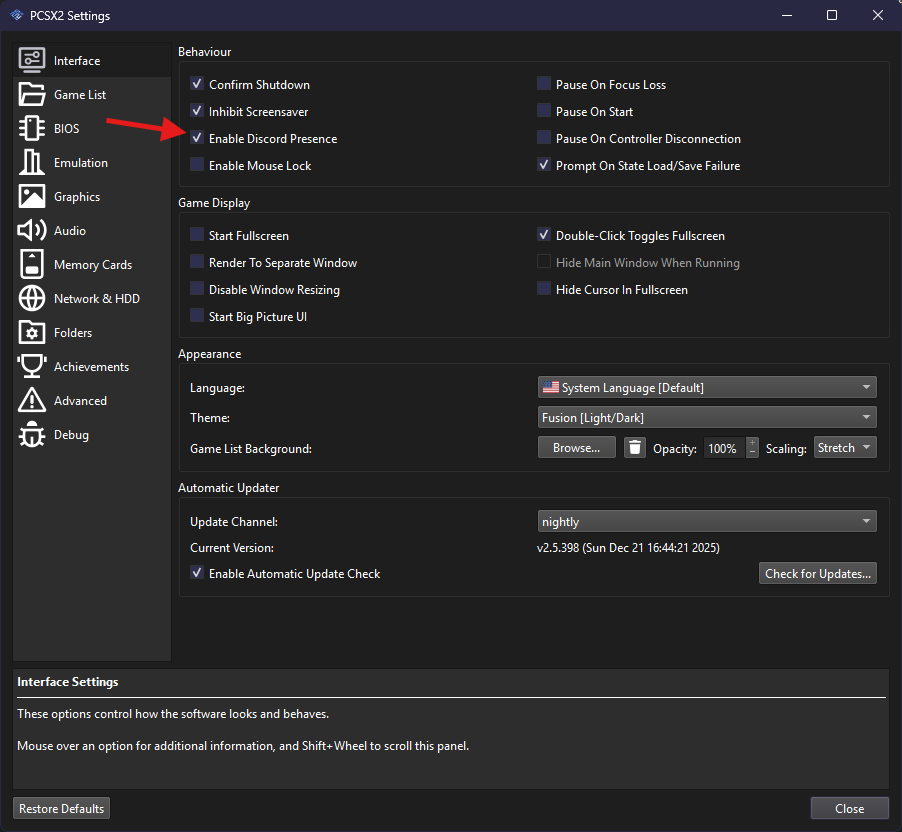
Task: Toggle Prompt On State Load/Save Failure
Action: (544, 165)
